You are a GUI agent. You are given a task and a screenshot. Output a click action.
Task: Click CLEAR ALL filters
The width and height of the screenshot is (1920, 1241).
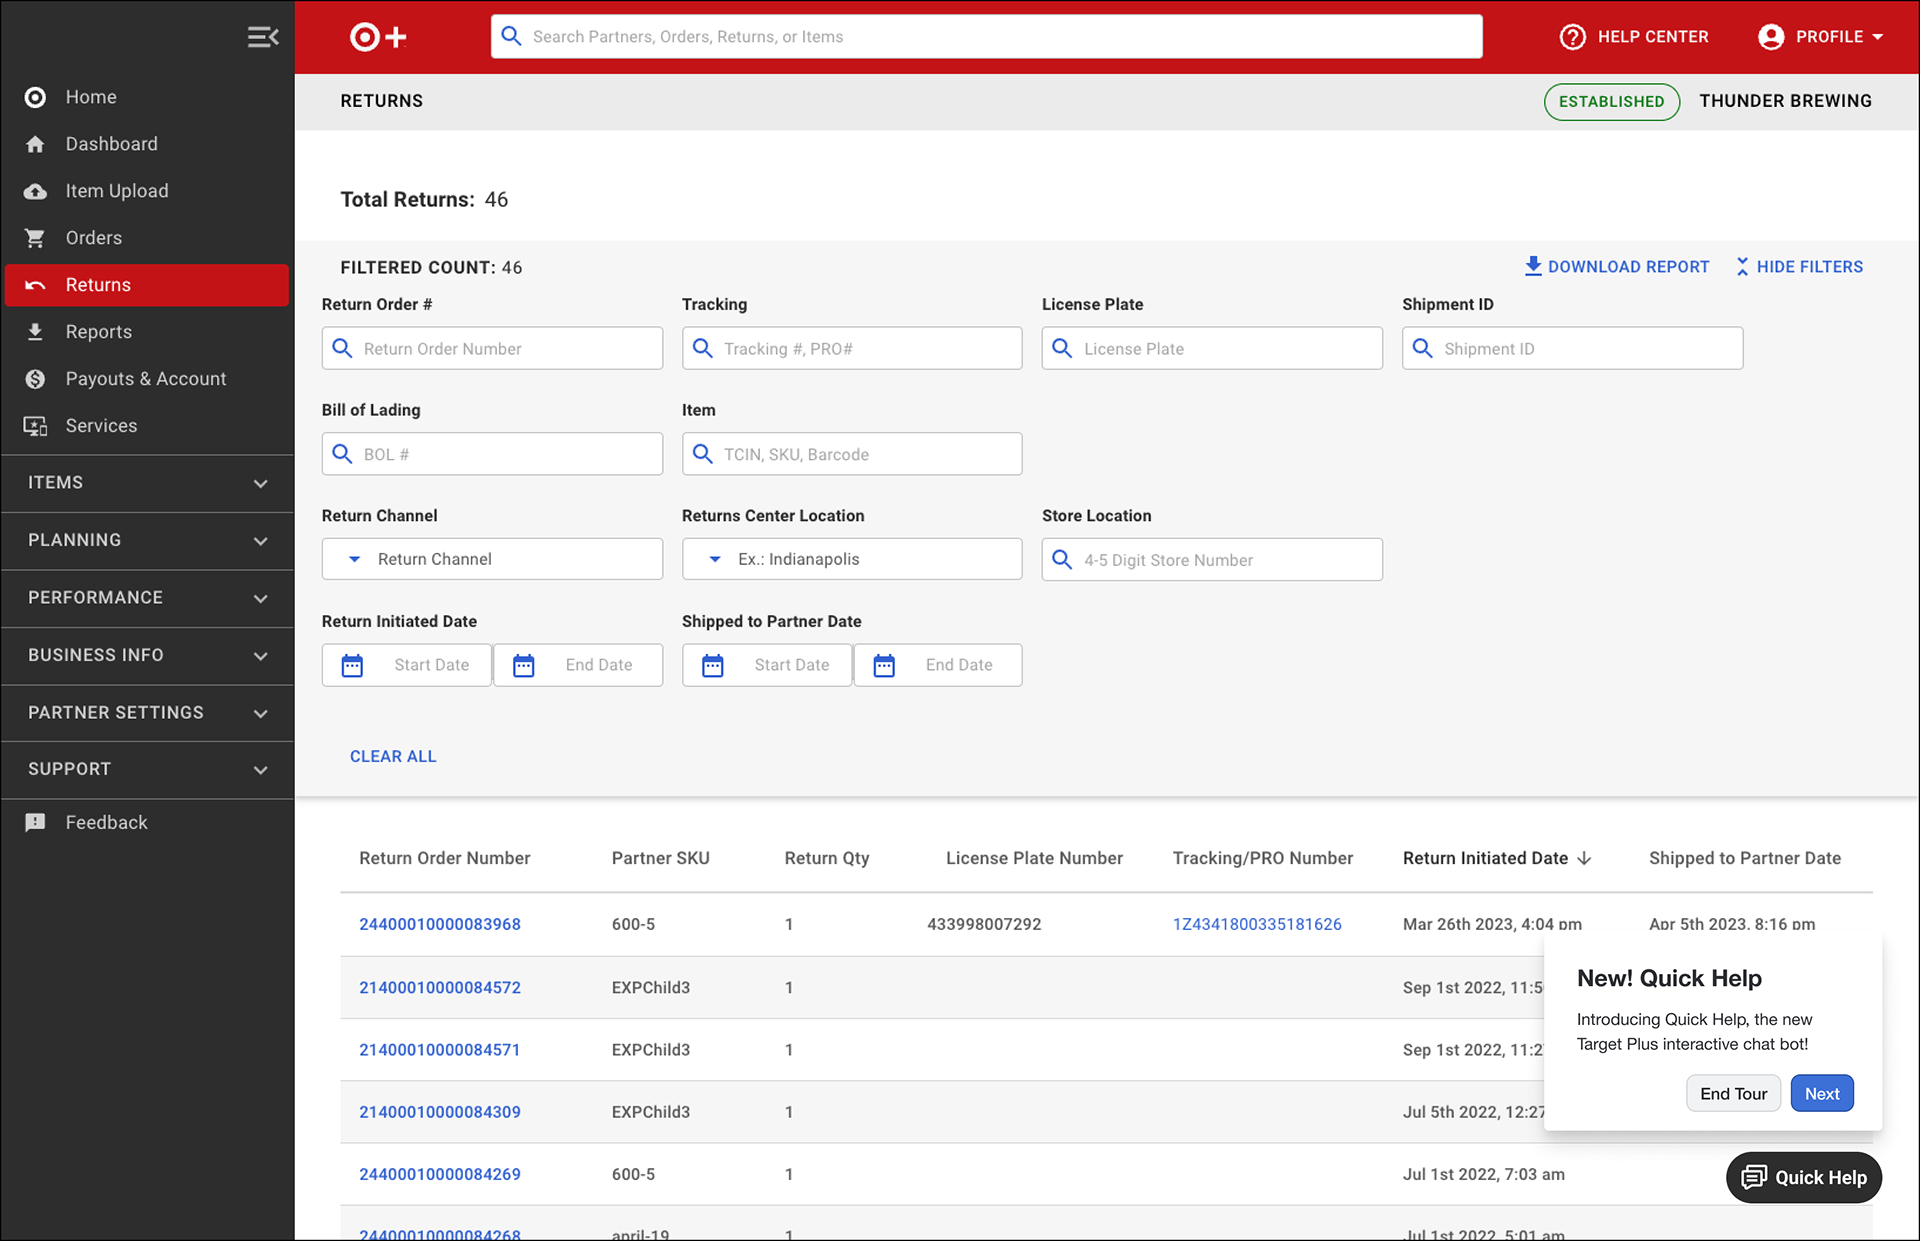click(393, 756)
